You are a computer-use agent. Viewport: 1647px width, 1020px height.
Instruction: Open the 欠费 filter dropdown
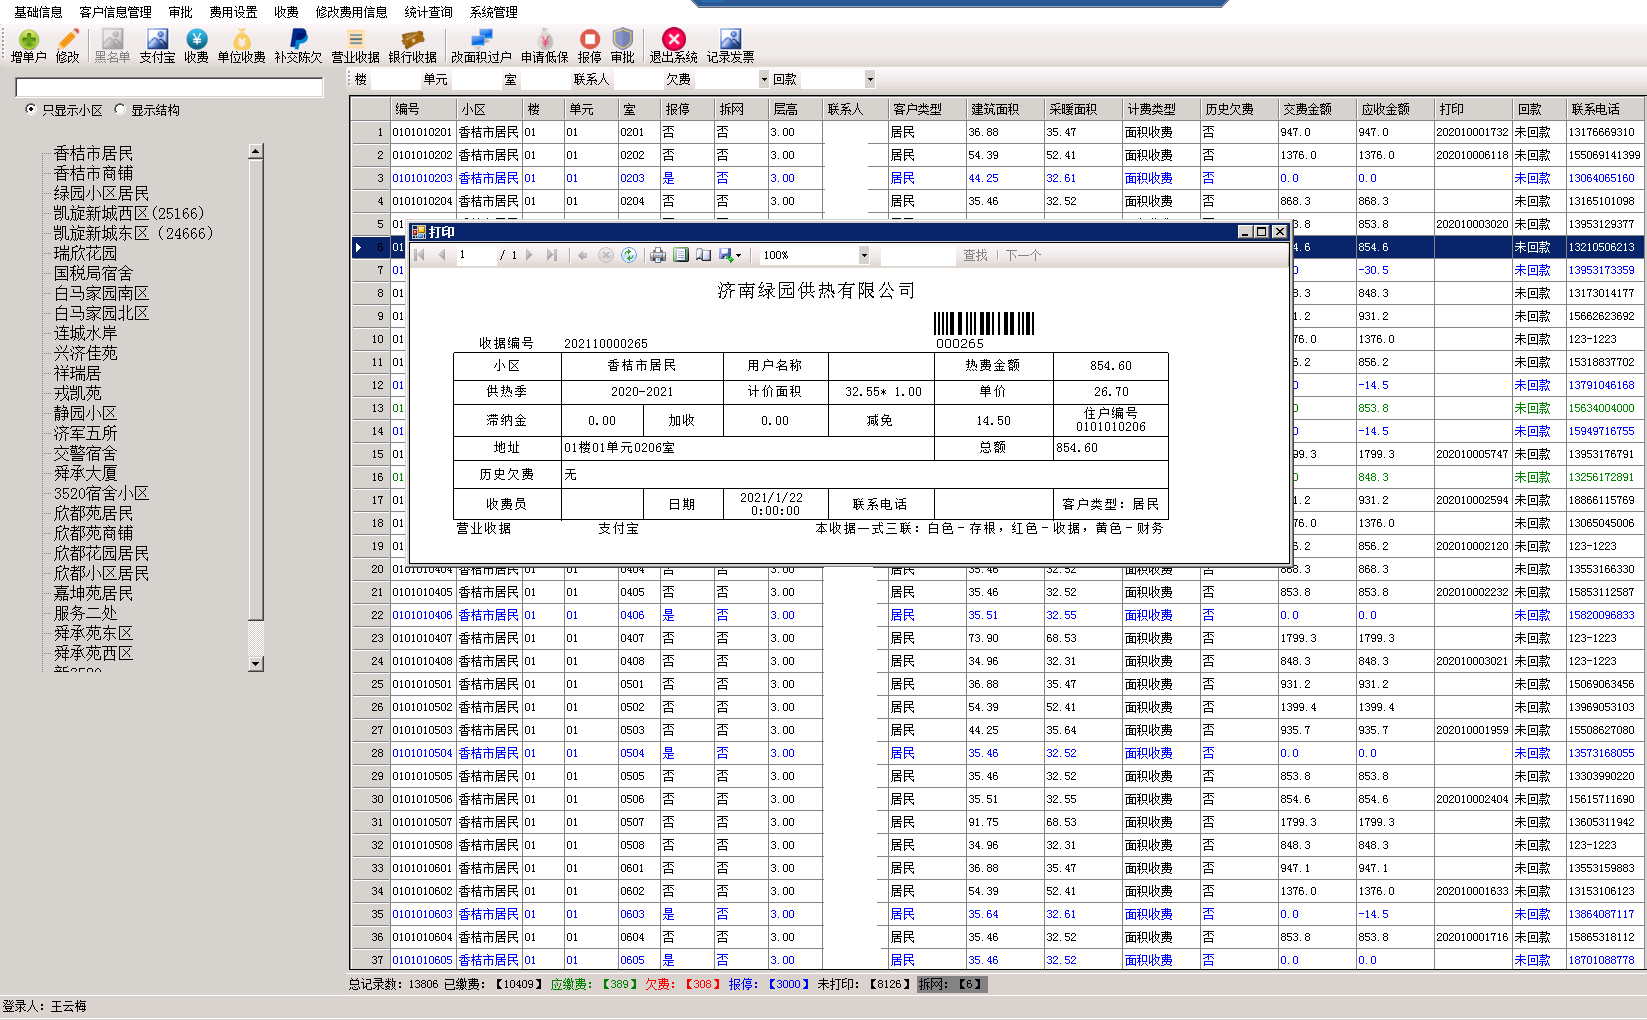(764, 79)
